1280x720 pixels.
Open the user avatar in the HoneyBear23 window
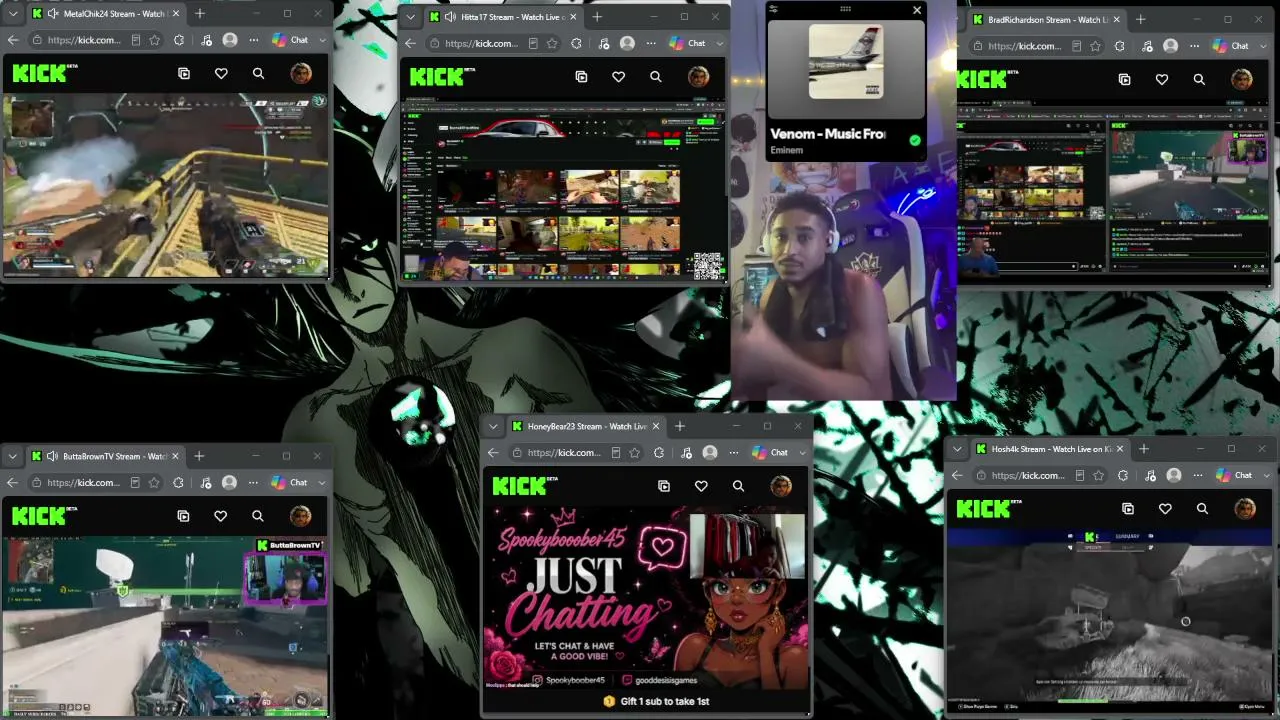pyautogui.click(x=780, y=486)
